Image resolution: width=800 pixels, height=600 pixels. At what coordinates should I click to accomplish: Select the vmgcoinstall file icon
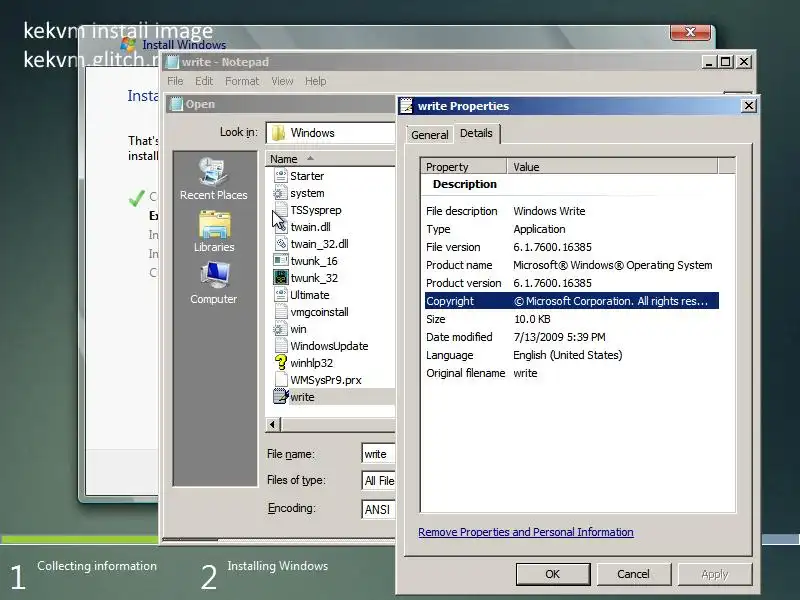(281, 312)
